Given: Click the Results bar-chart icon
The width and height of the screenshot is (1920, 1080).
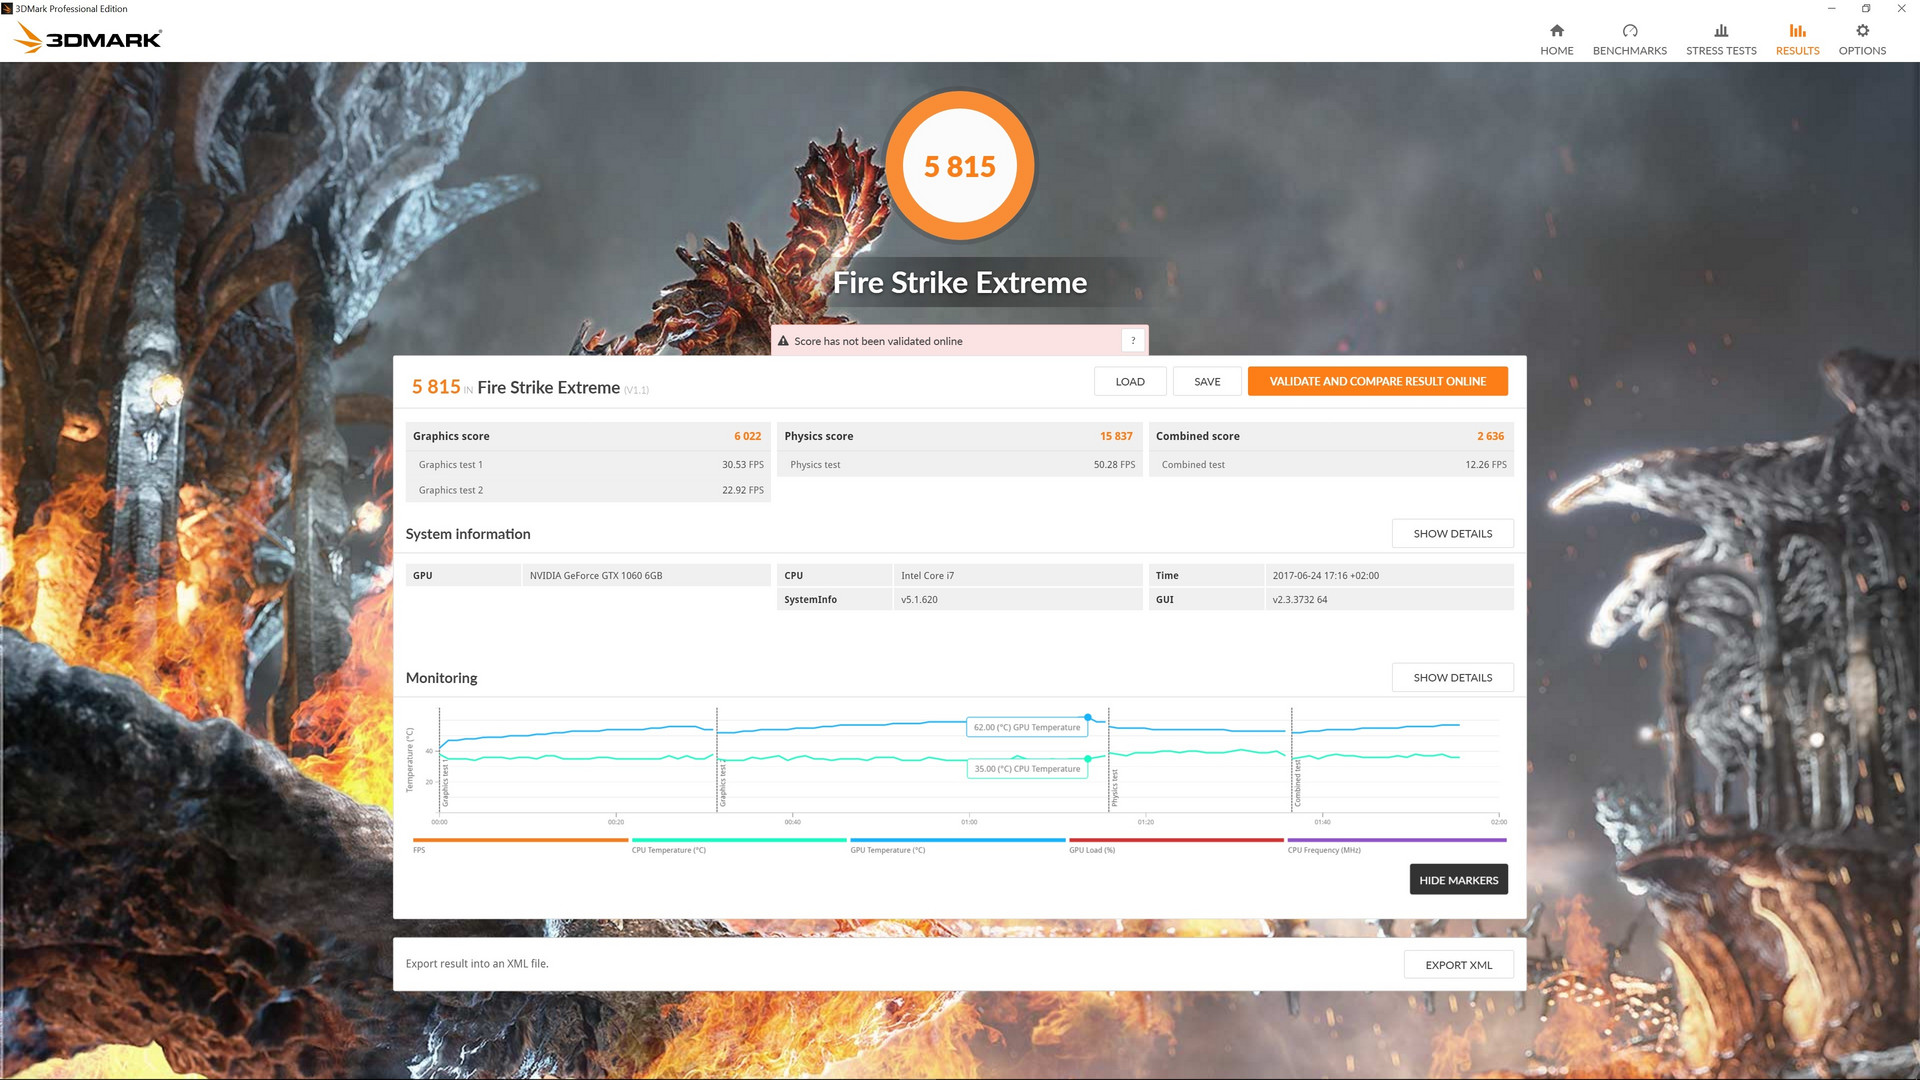Looking at the screenshot, I should click(x=1797, y=31).
